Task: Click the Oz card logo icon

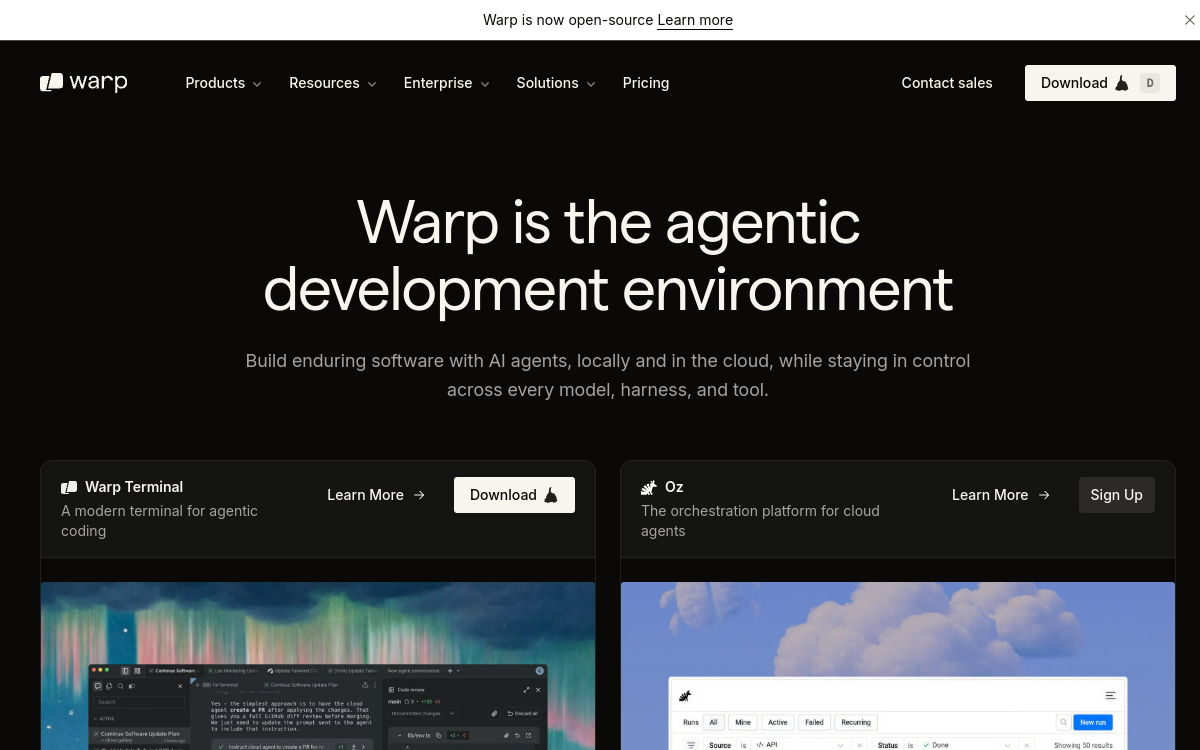Action: coord(648,487)
